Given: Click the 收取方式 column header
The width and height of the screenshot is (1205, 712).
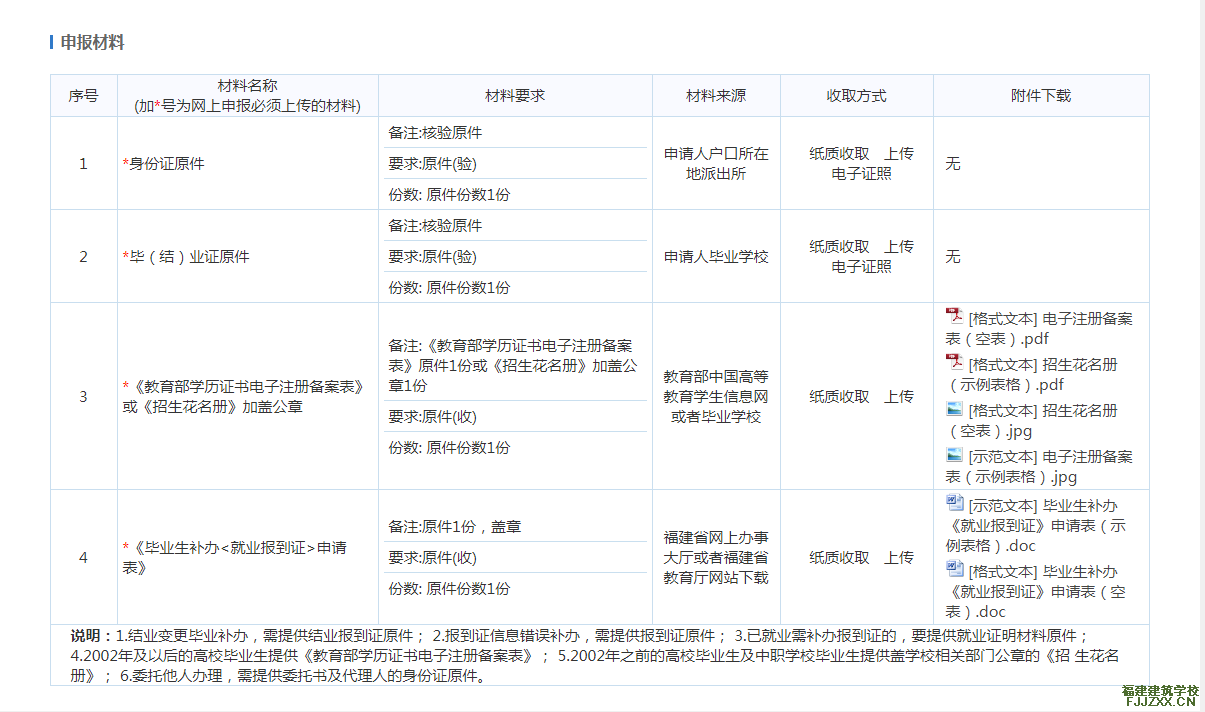Looking at the screenshot, I should [856, 96].
